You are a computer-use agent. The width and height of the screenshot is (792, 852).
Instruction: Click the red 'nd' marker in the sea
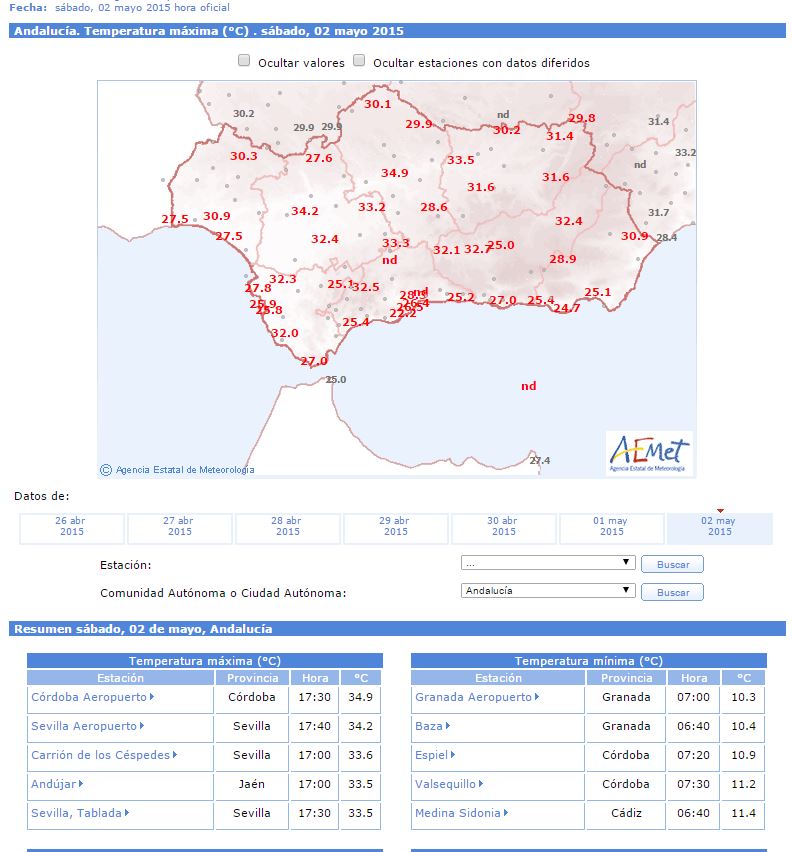(529, 386)
